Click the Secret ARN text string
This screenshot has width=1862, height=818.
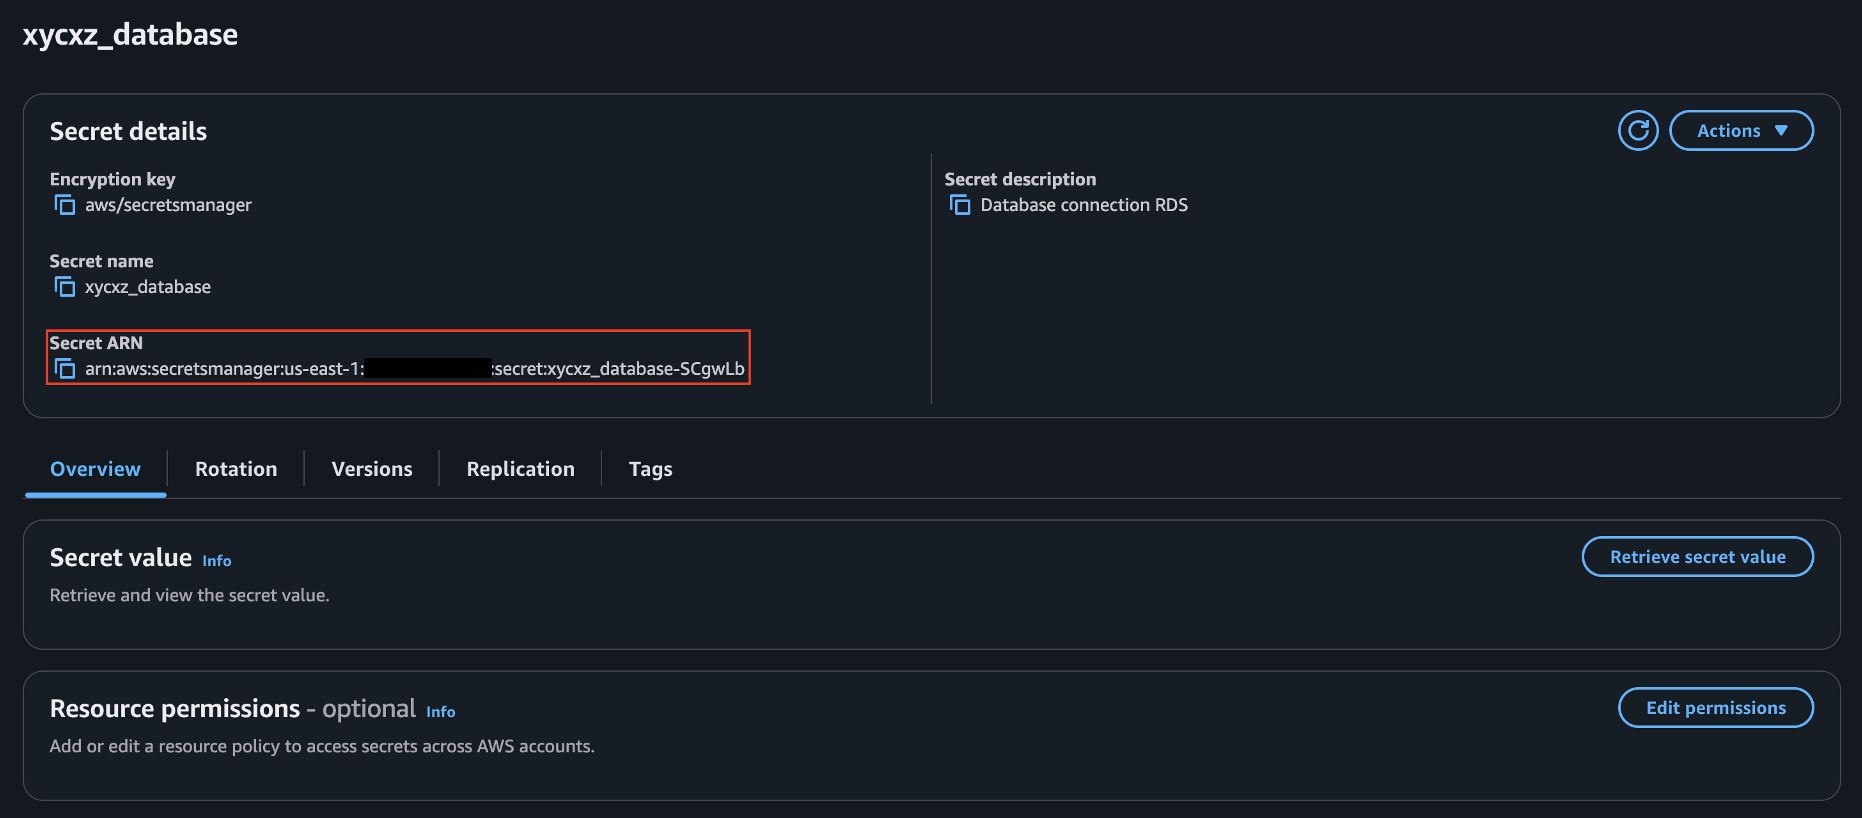click(x=414, y=369)
